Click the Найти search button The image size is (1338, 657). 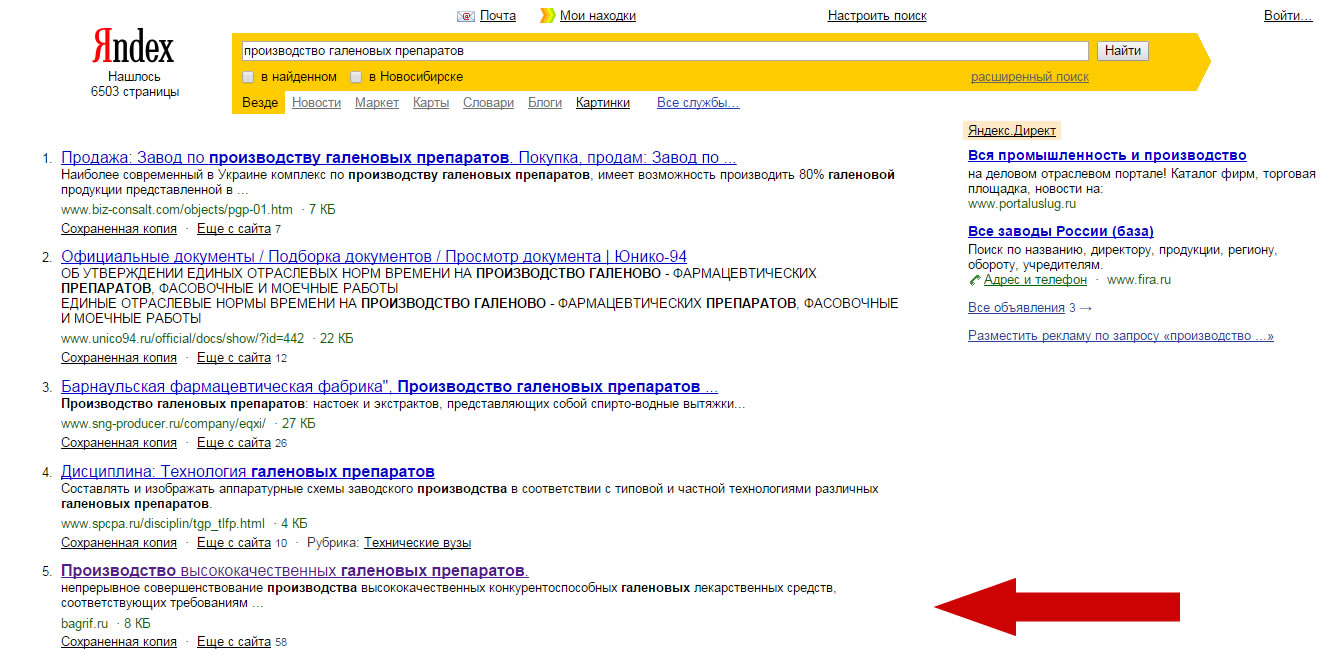coord(1123,51)
